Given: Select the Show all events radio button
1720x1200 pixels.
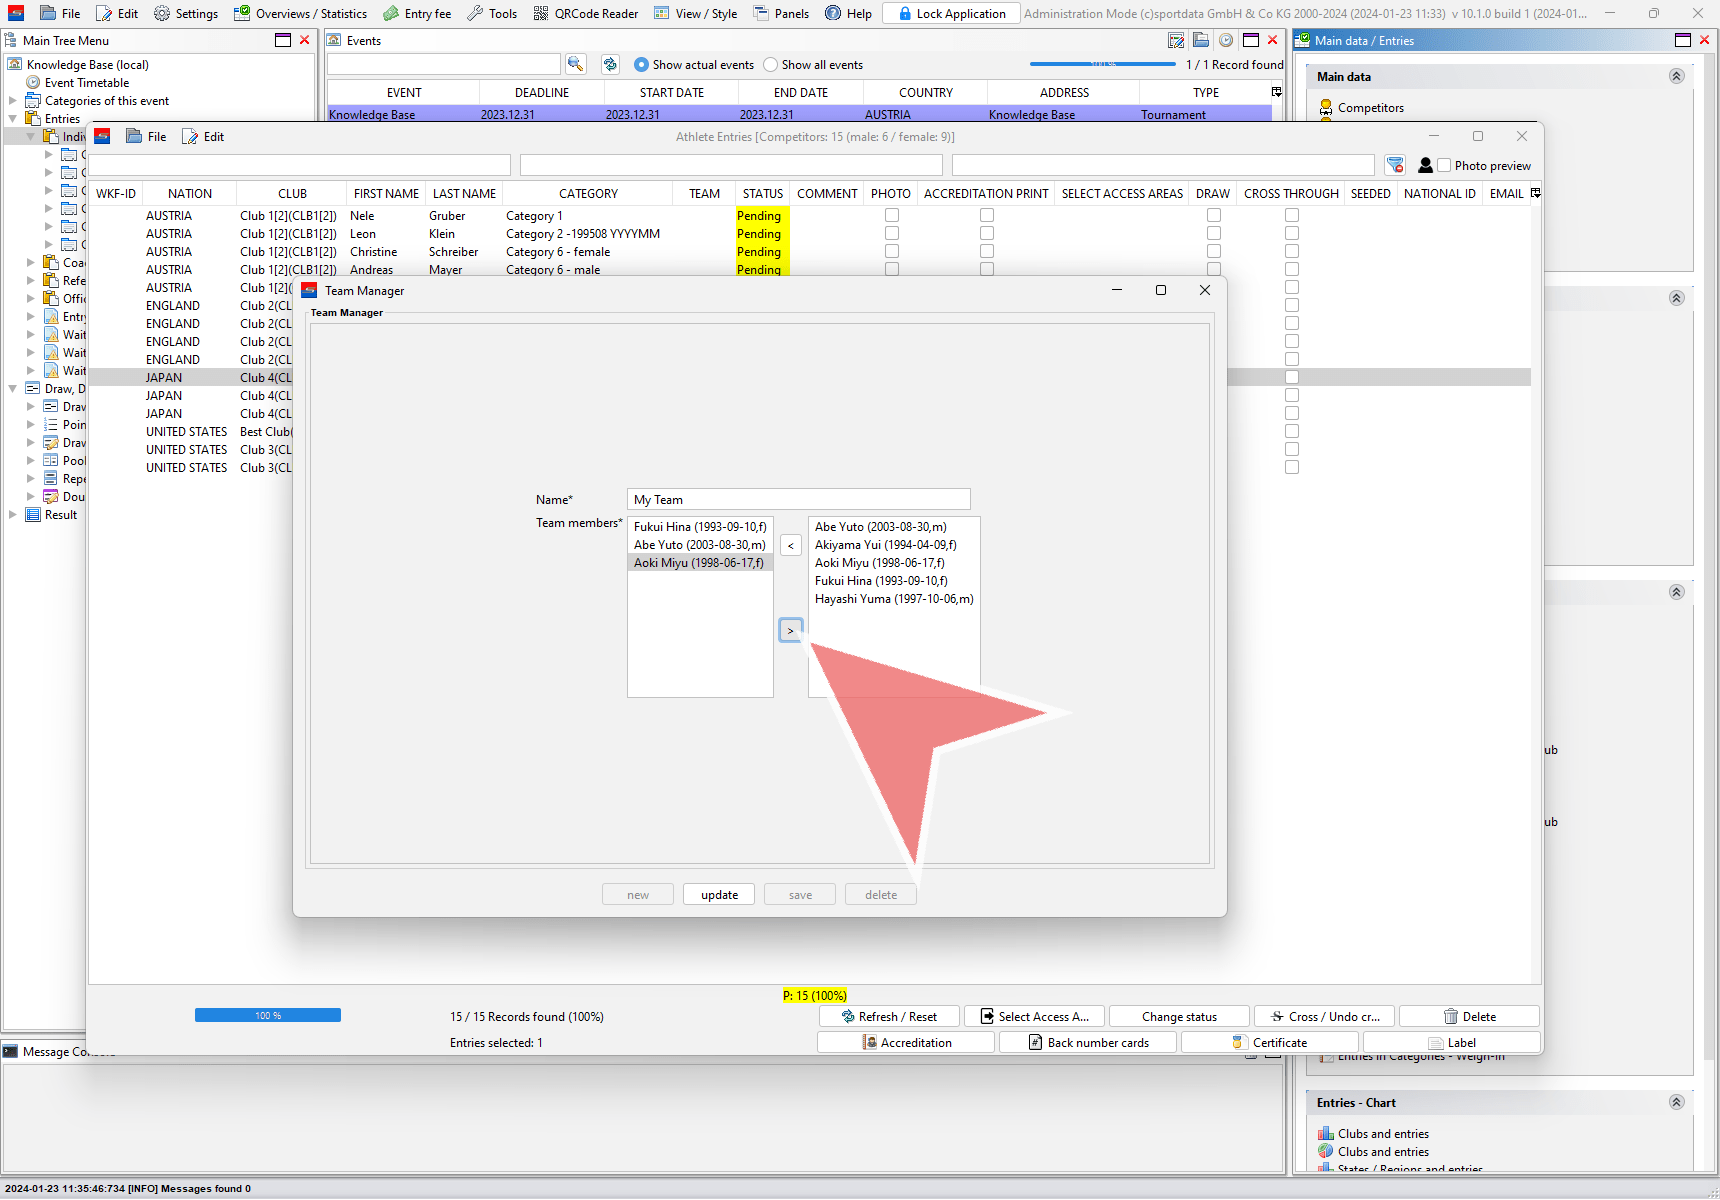Looking at the screenshot, I should click(770, 64).
